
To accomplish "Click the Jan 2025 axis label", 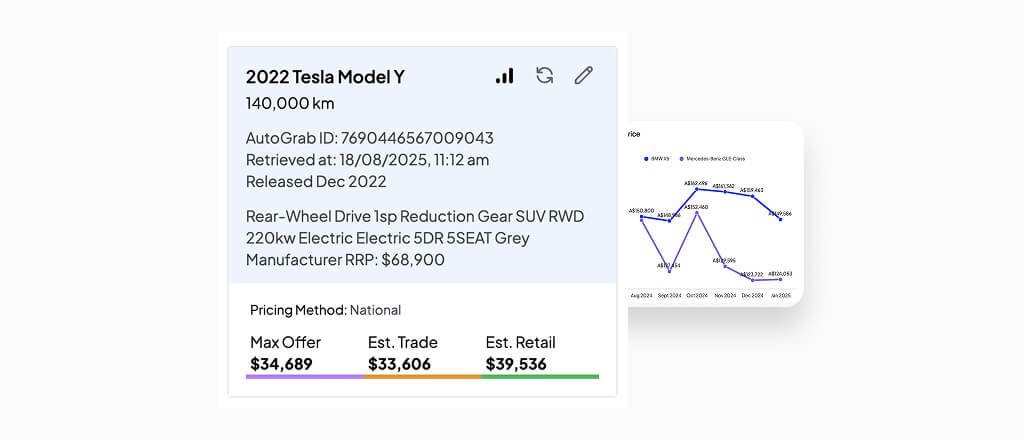I will pos(781,296).
